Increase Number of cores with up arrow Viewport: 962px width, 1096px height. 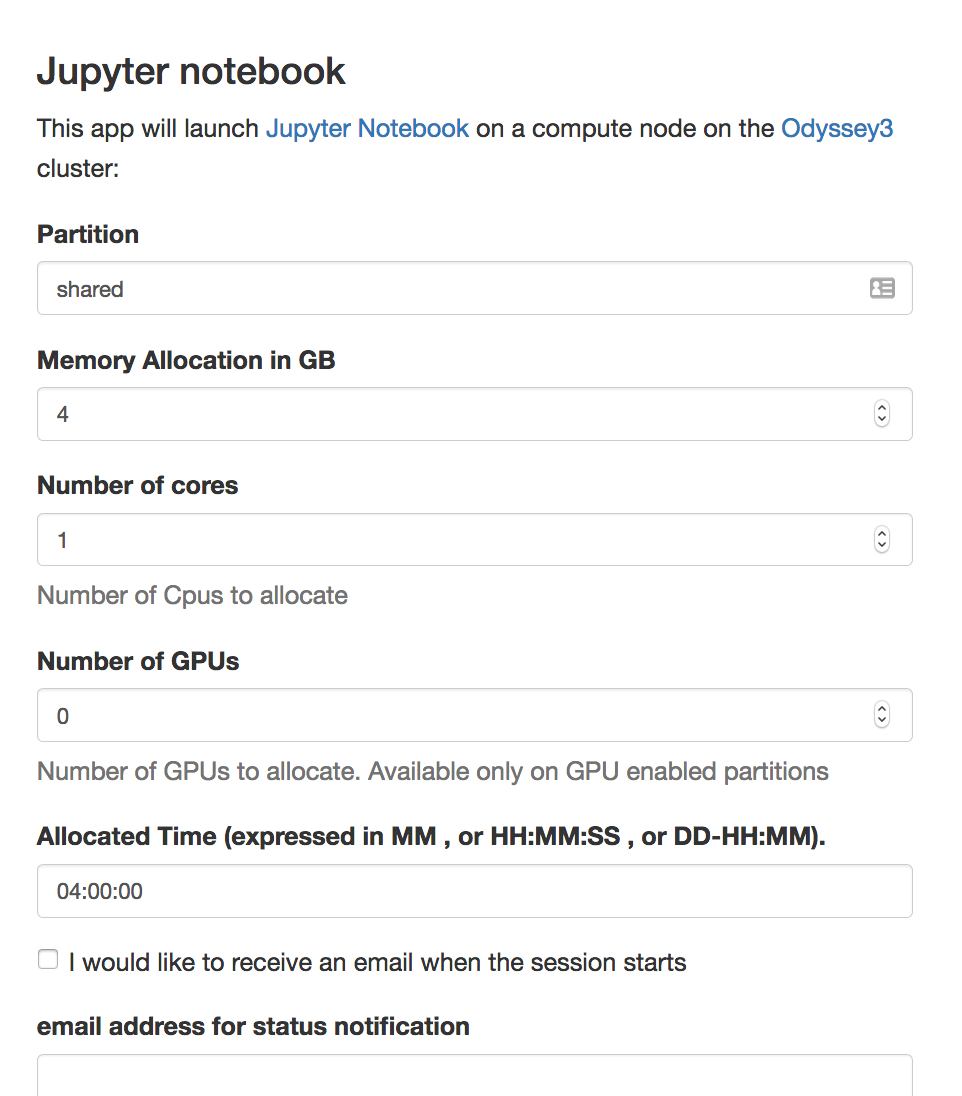pos(882,533)
